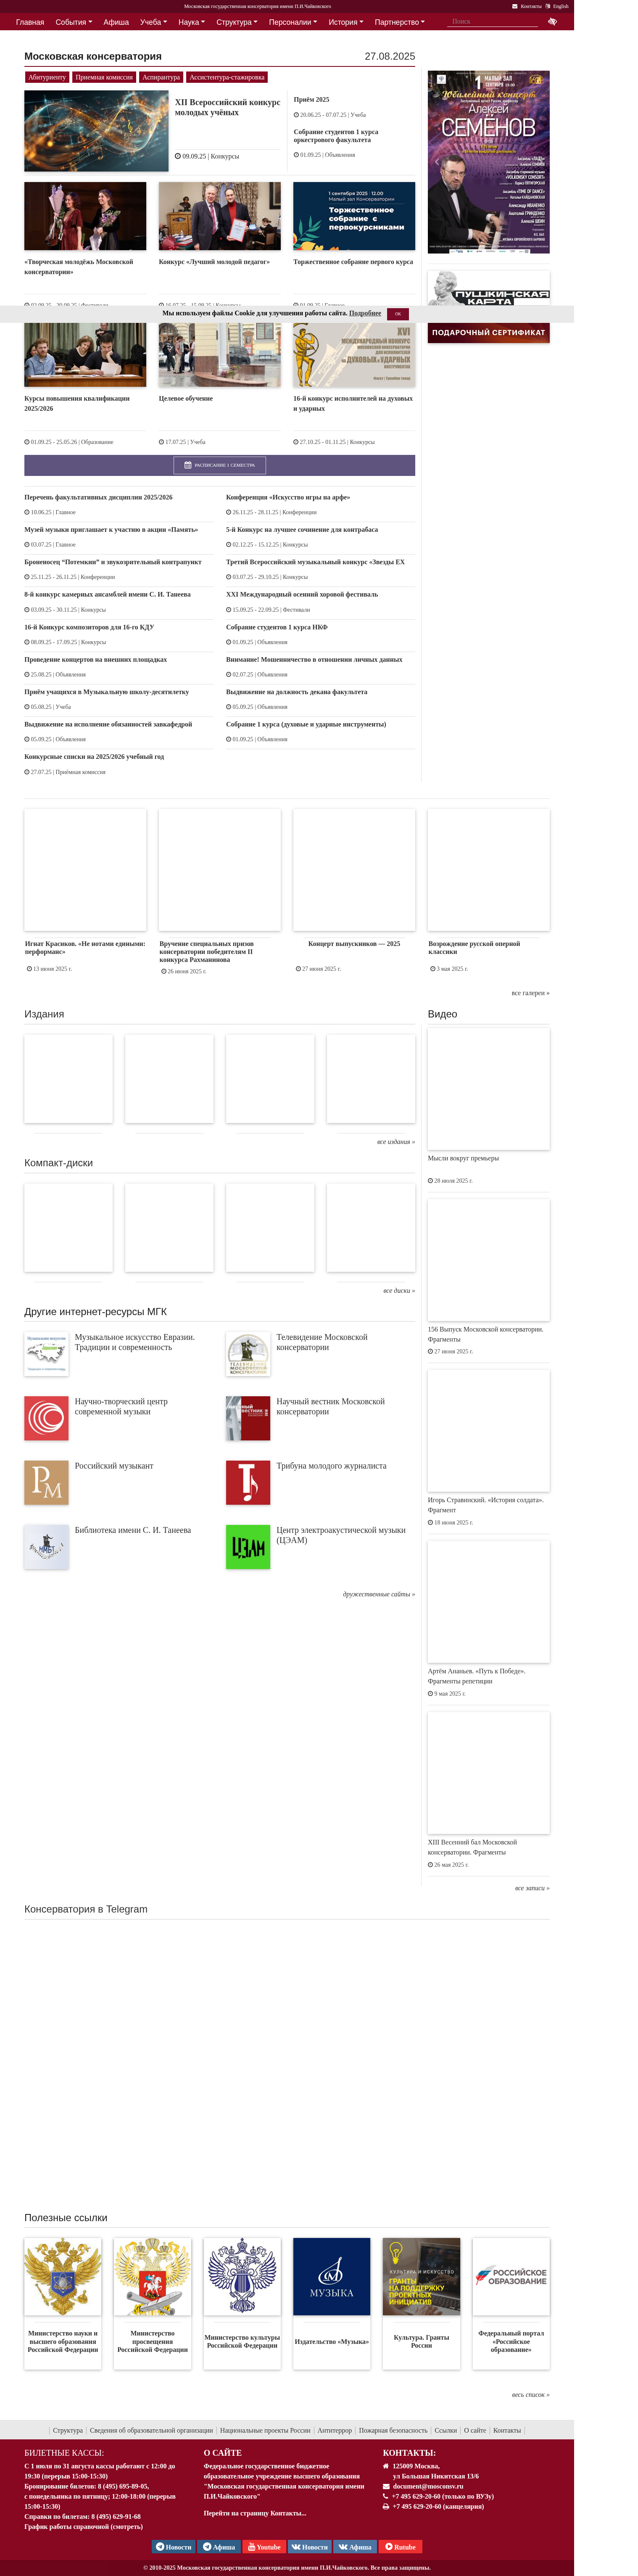Open footer link Пожарная безопасность
638x2576 pixels.
coord(393,2430)
